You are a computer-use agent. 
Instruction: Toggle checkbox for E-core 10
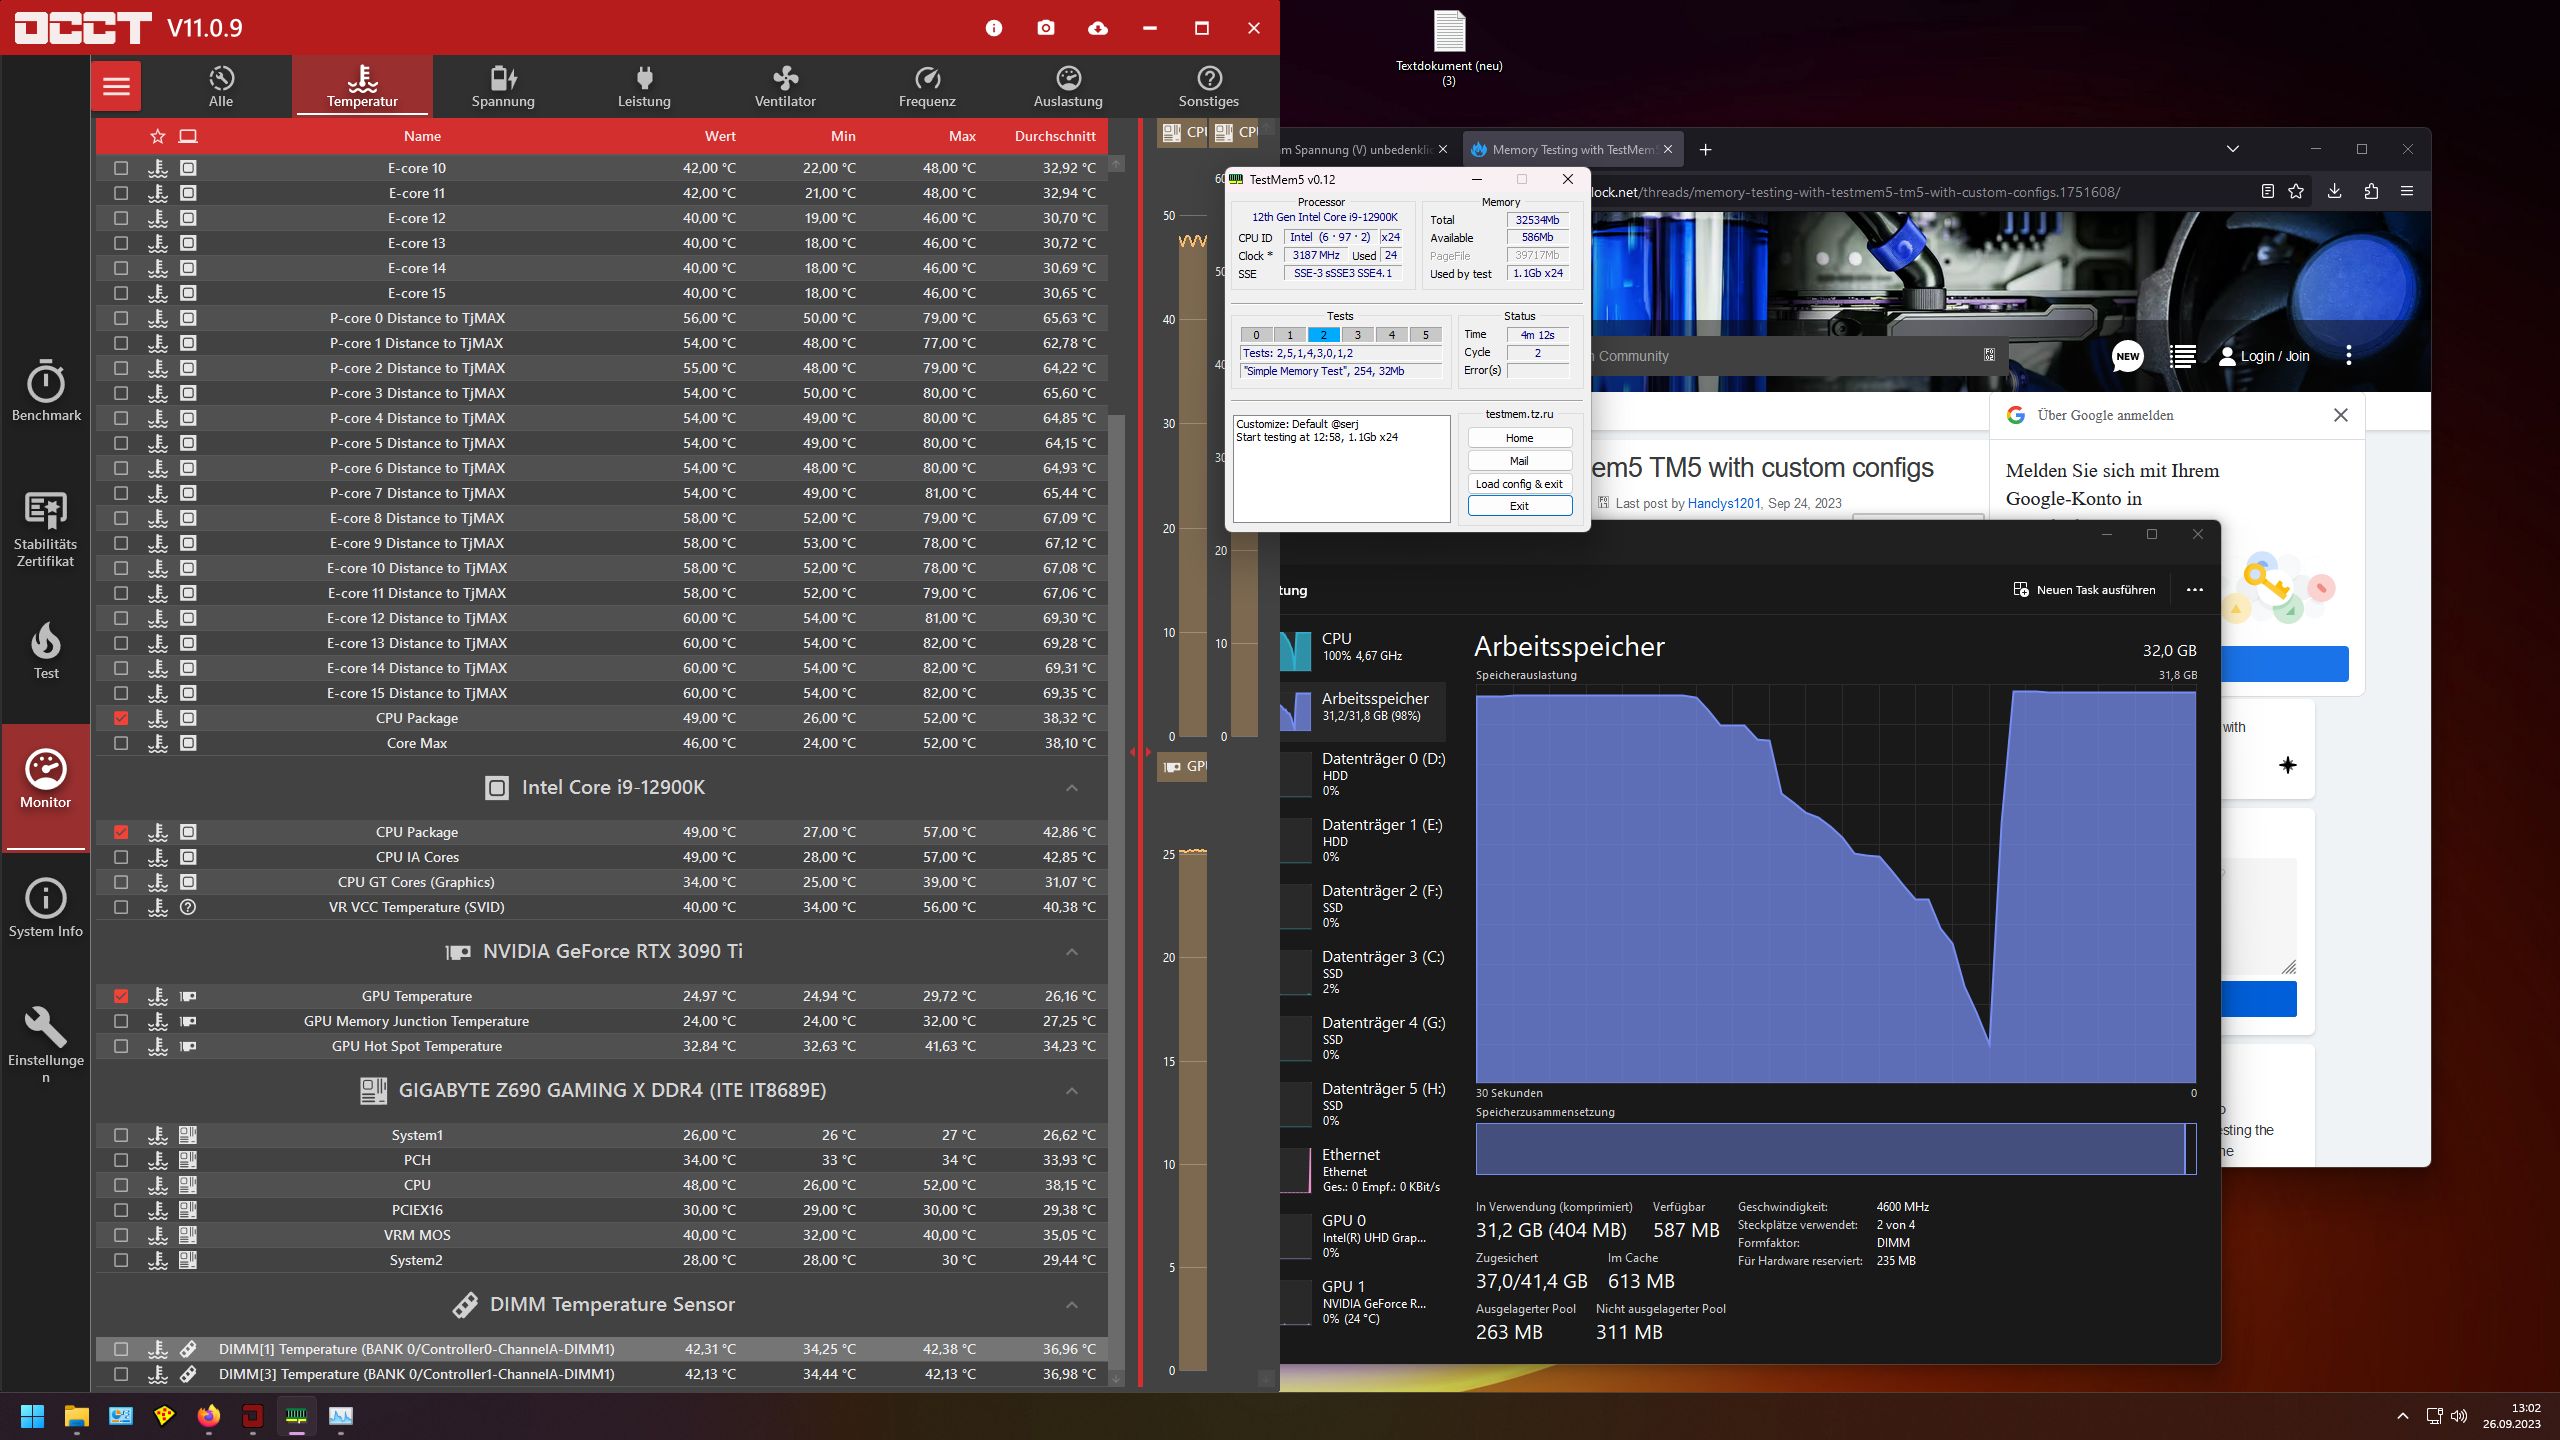(x=121, y=168)
